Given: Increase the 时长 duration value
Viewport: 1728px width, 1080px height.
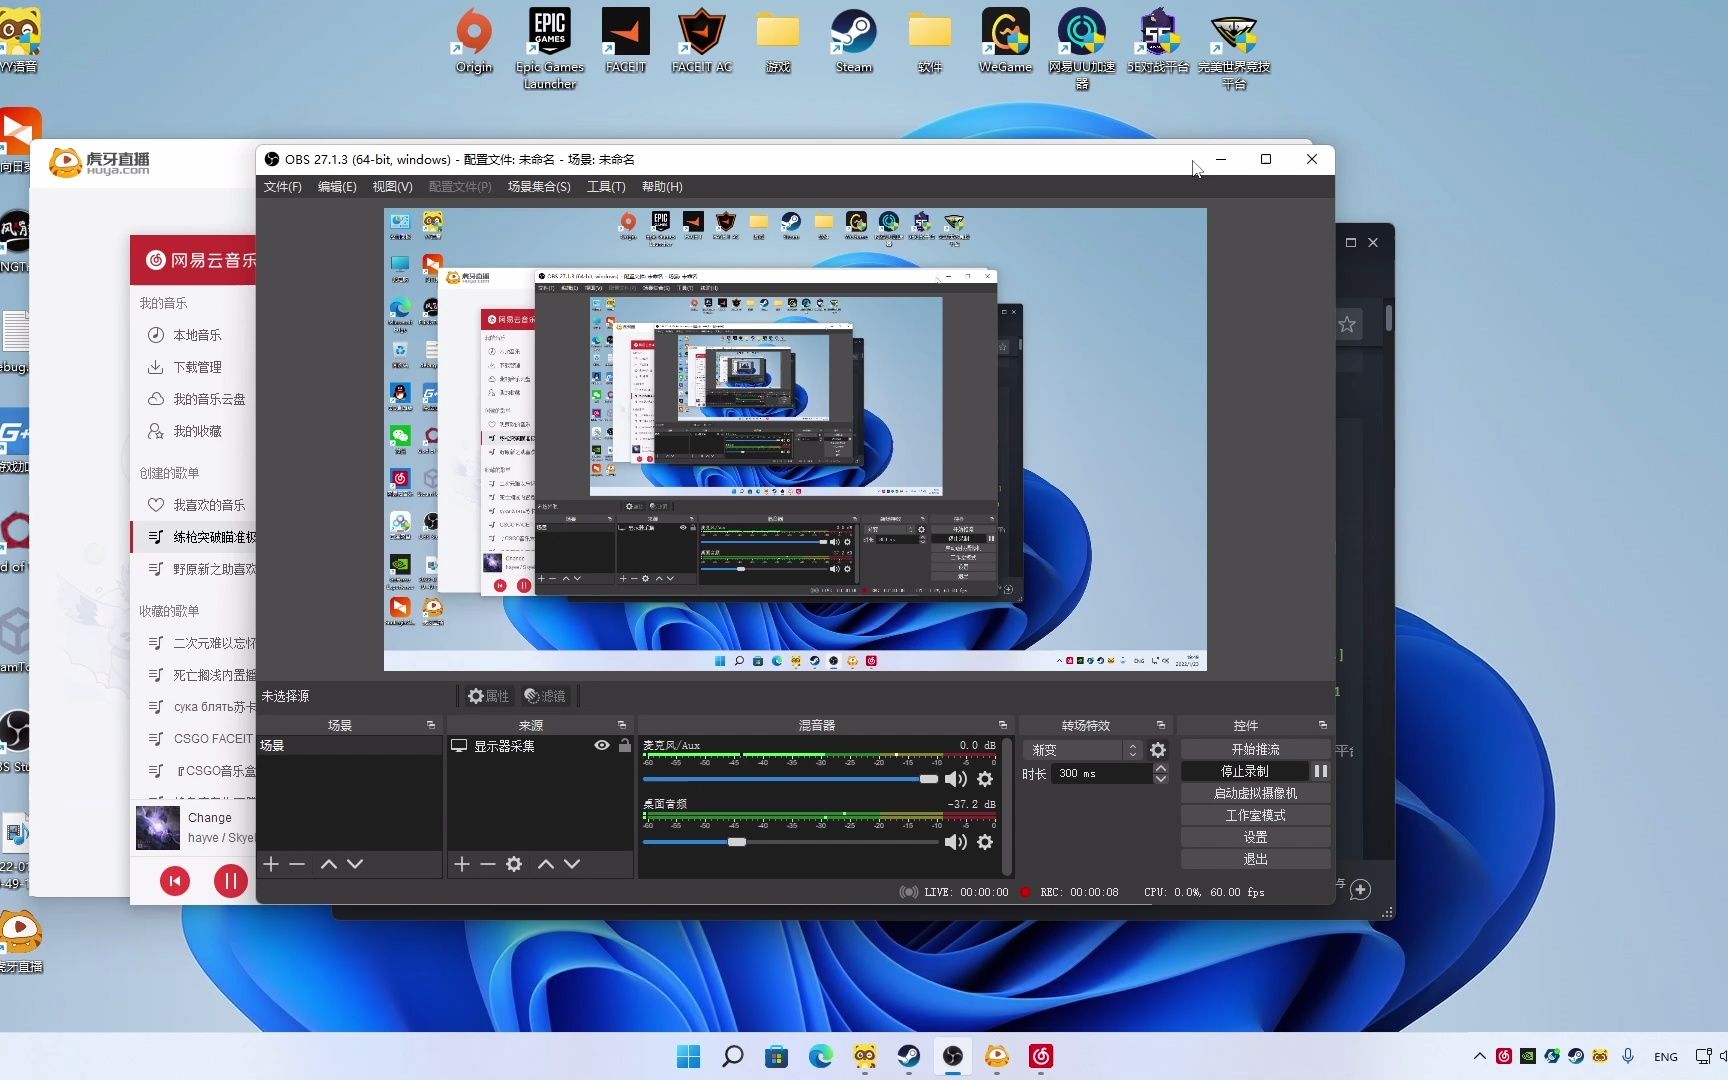Looking at the screenshot, I should click(1160, 768).
